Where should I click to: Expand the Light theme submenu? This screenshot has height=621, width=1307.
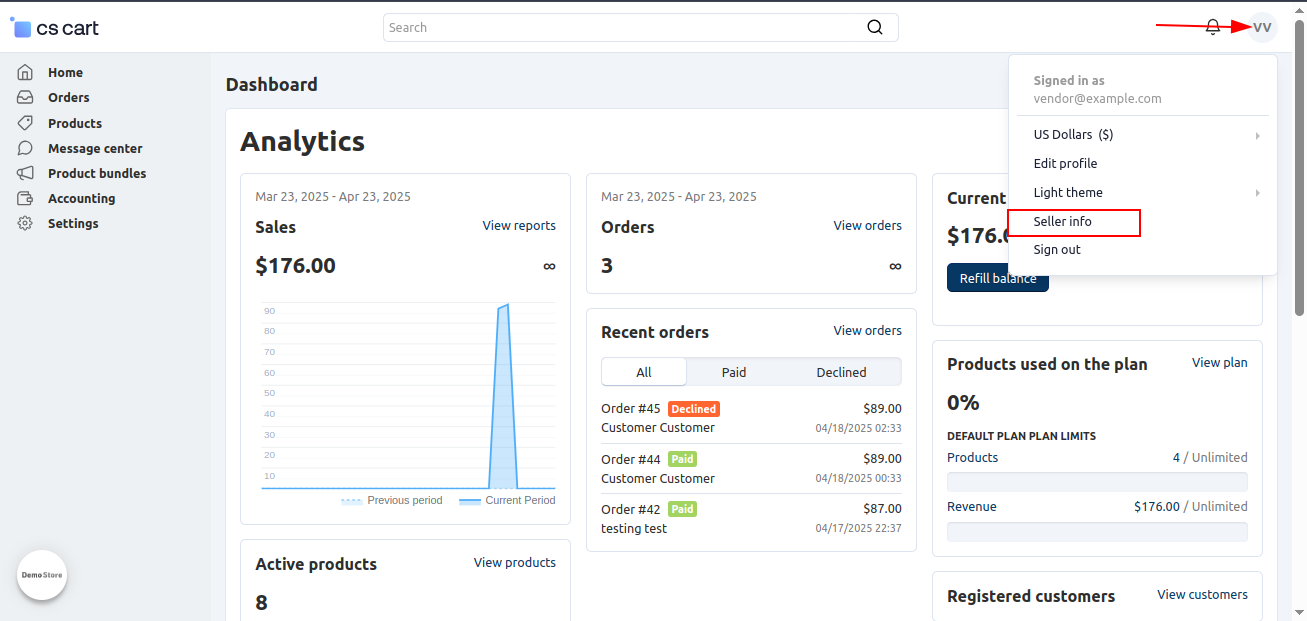pos(1068,192)
